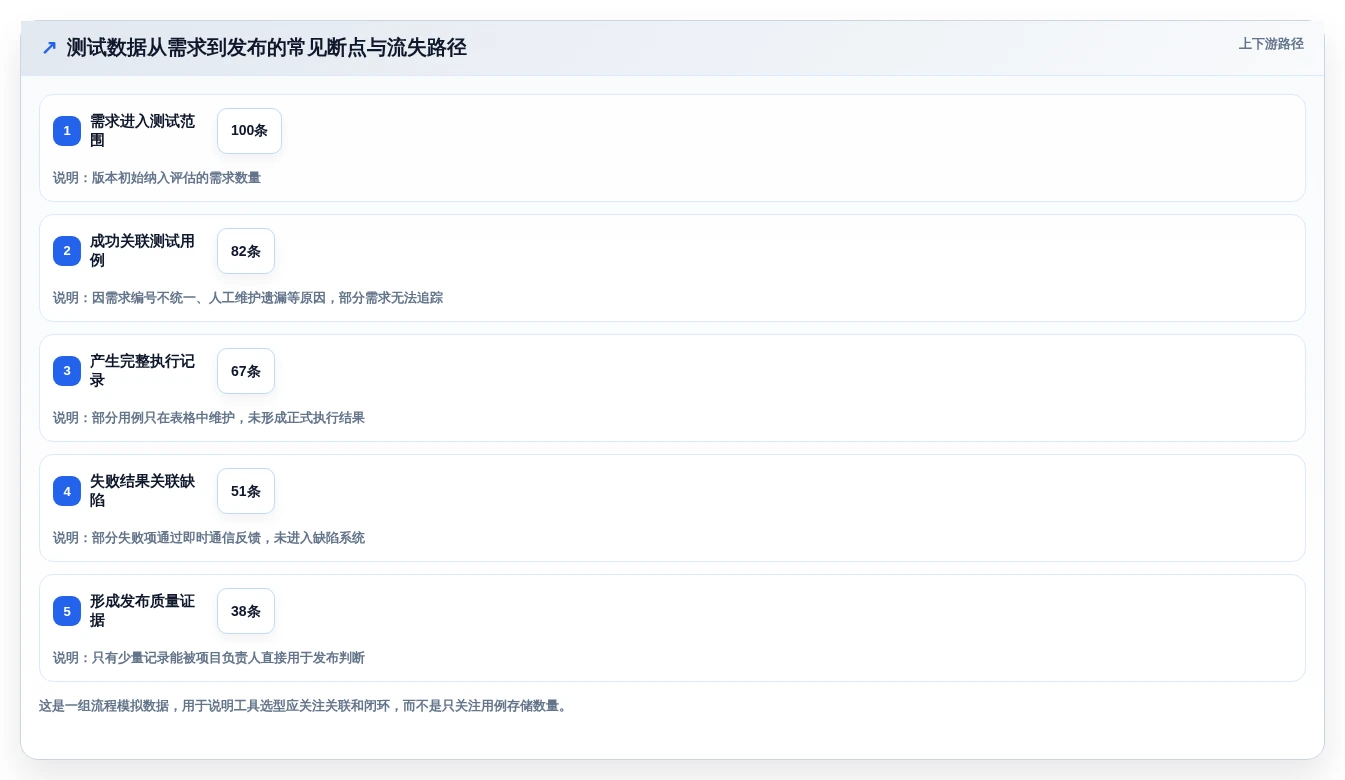1345x780 pixels.
Task: Click the step 1 number badge
Action: click(67, 131)
